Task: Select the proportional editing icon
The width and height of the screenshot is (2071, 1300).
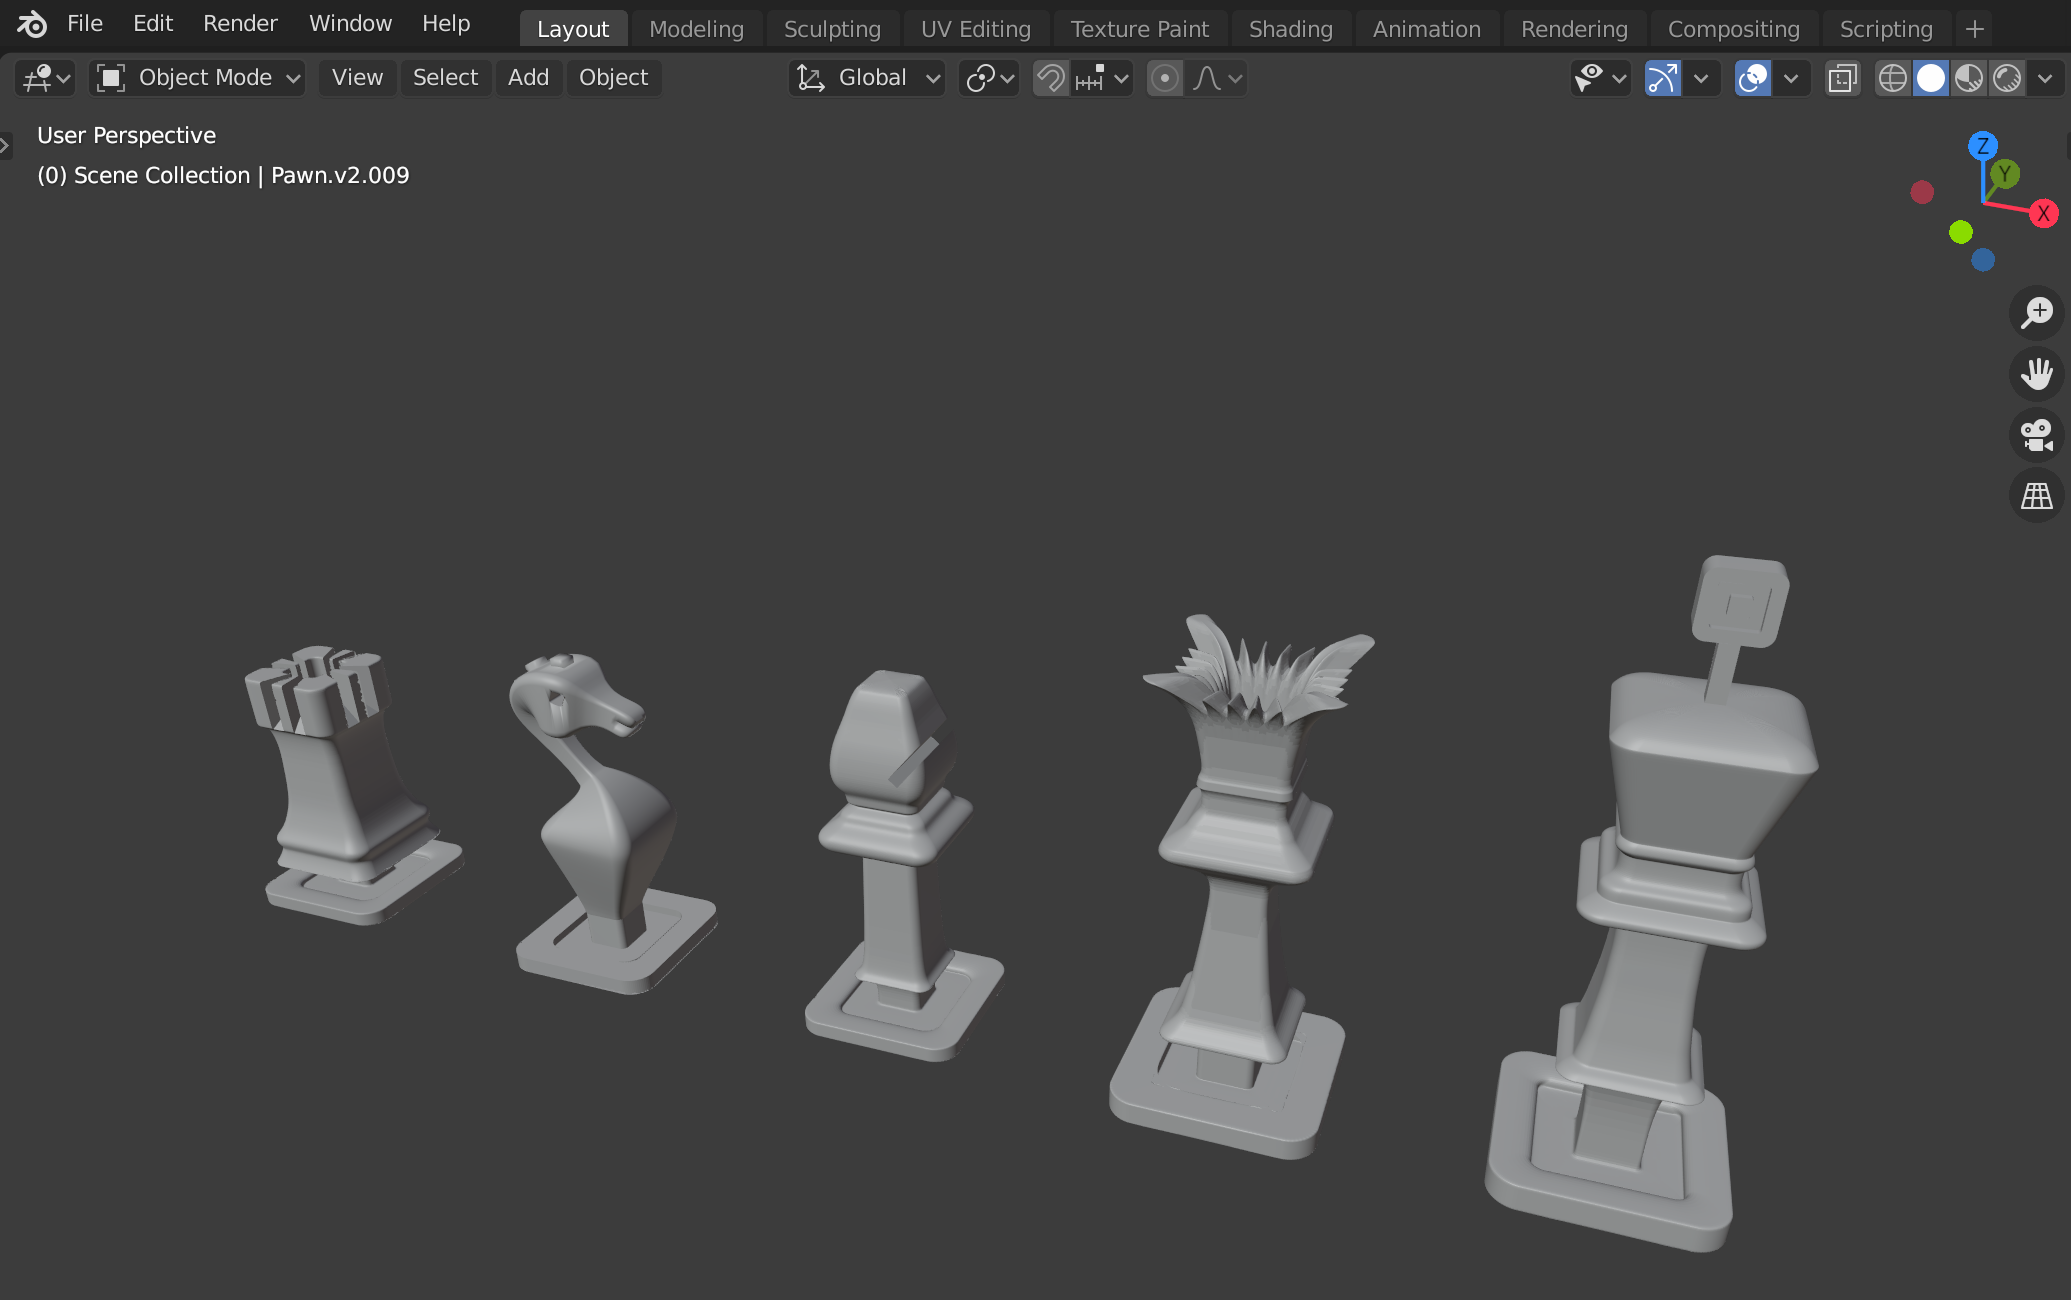Action: (x=1167, y=76)
